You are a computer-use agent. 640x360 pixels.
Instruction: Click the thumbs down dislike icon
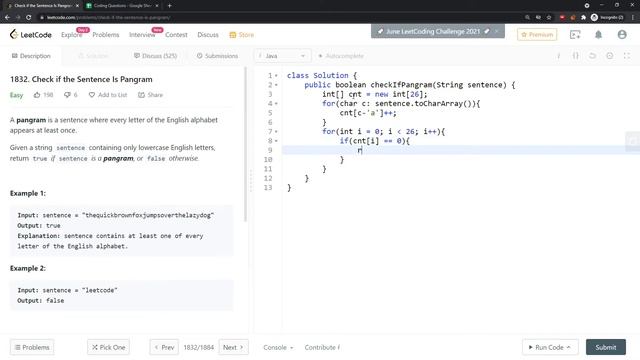pos(67,95)
